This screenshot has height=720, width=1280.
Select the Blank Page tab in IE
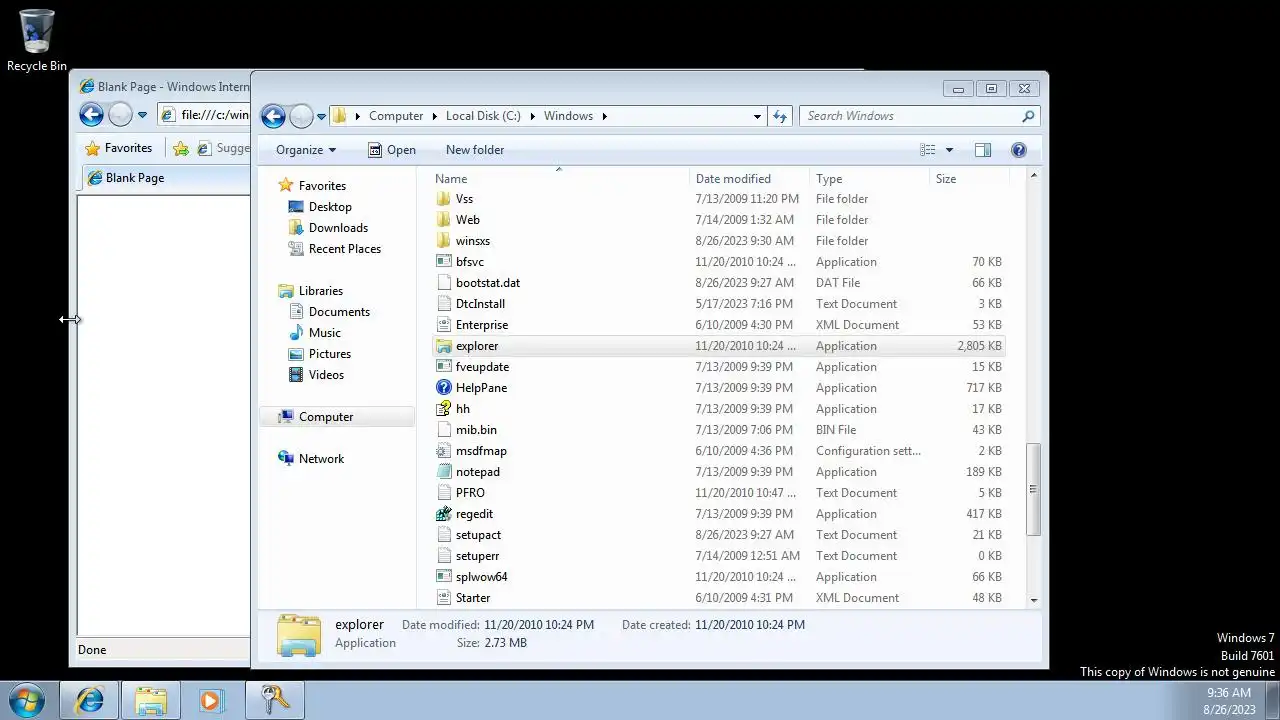click(x=163, y=178)
